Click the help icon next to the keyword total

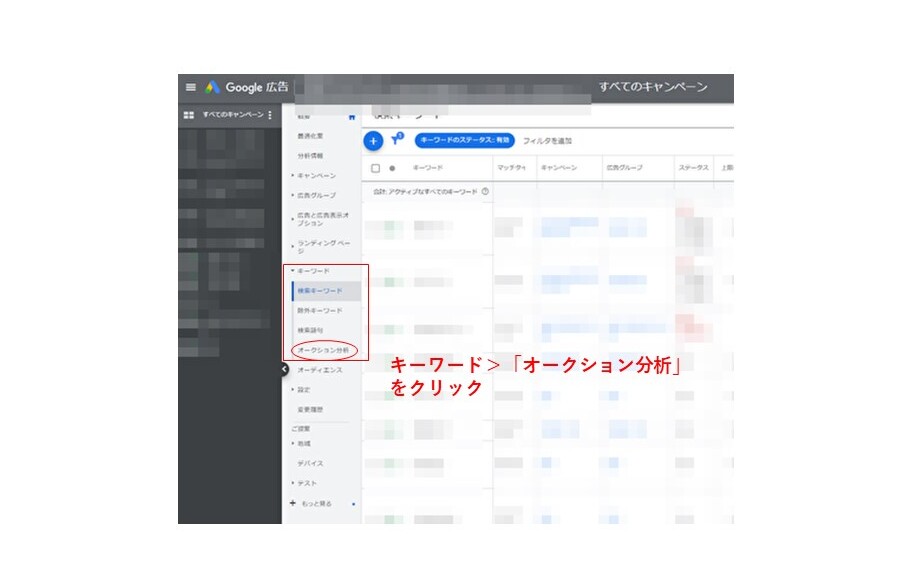tap(485, 191)
